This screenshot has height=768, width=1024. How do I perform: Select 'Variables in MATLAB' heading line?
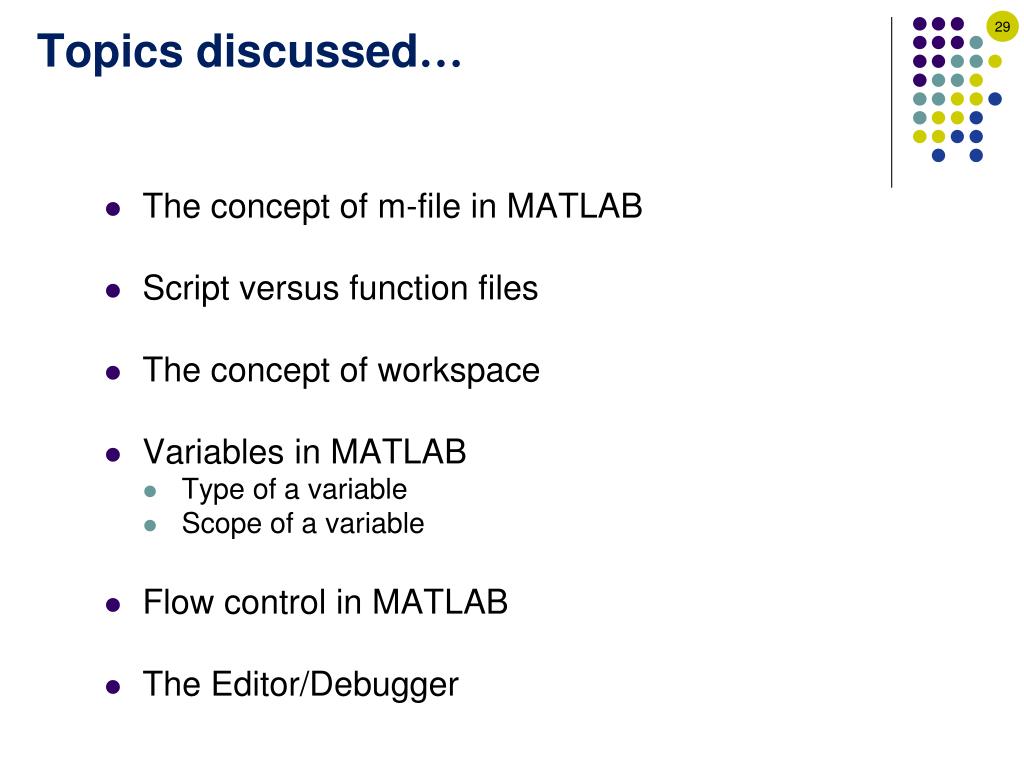pyautogui.click(x=304, y=452)
